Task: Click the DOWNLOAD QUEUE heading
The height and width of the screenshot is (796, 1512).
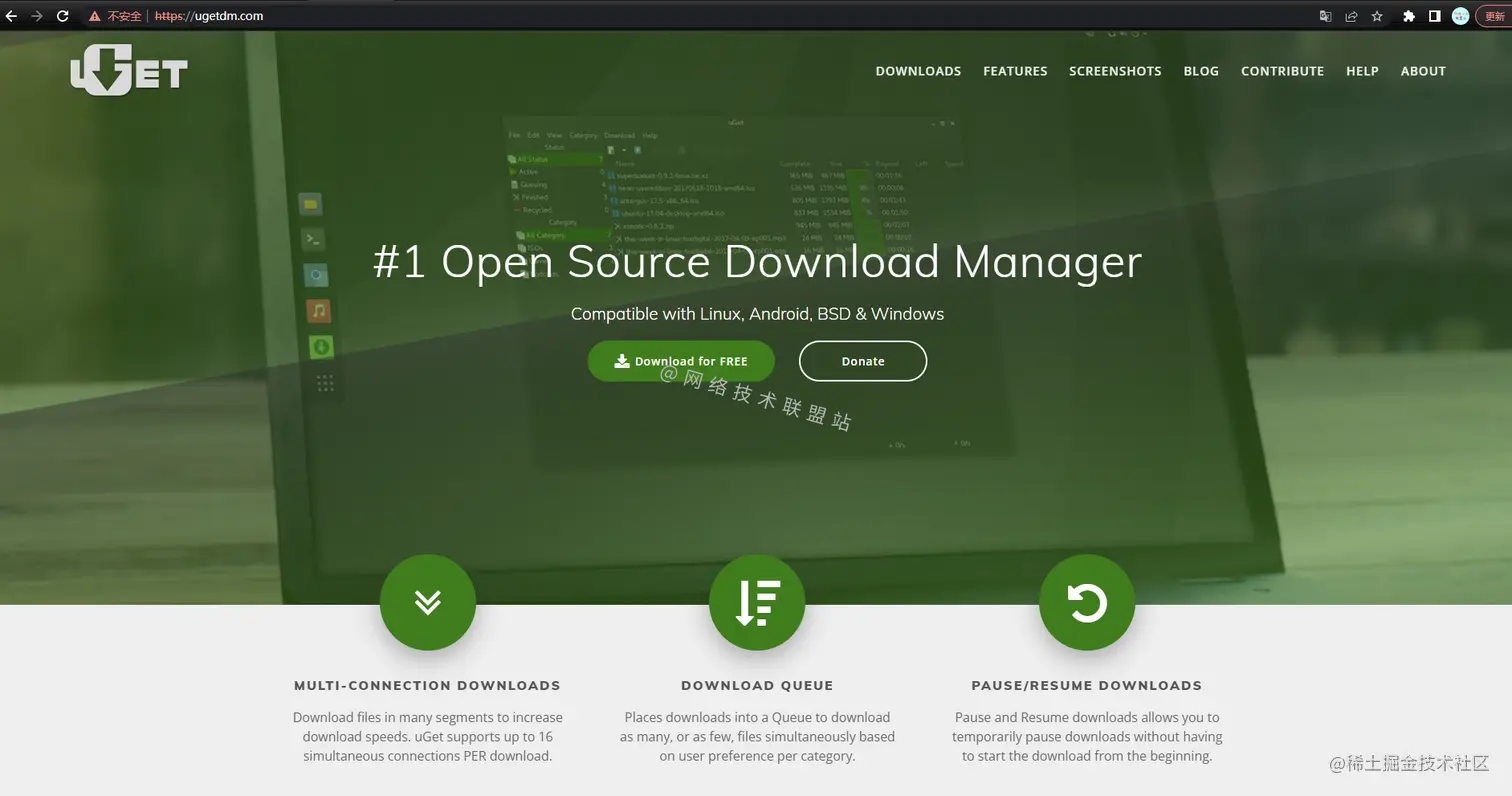Action: (x=757, y=686)
